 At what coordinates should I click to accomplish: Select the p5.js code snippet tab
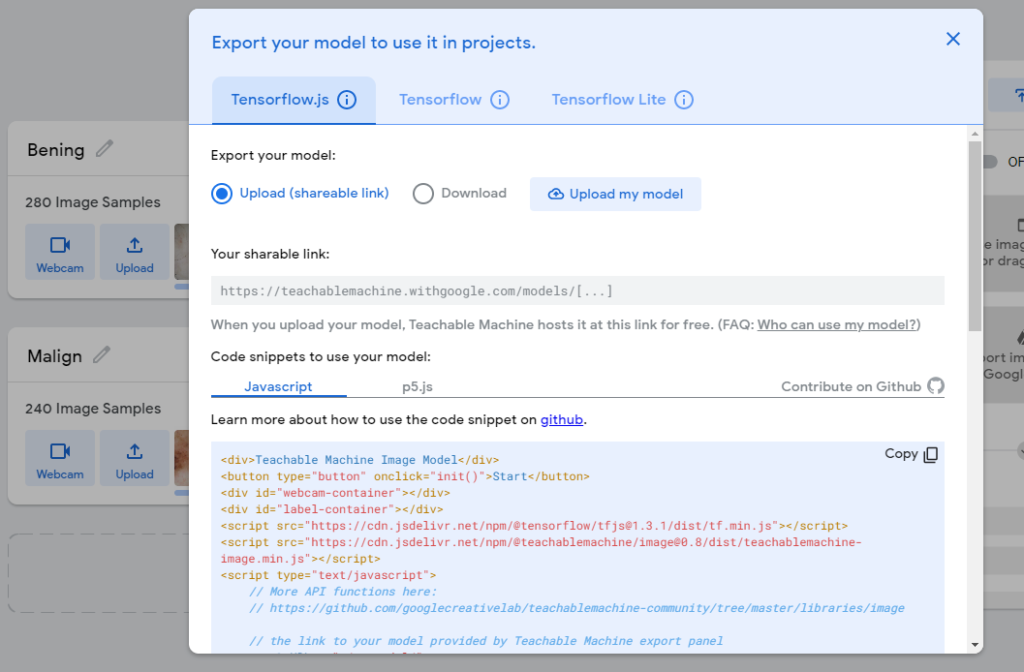(417, 387)
